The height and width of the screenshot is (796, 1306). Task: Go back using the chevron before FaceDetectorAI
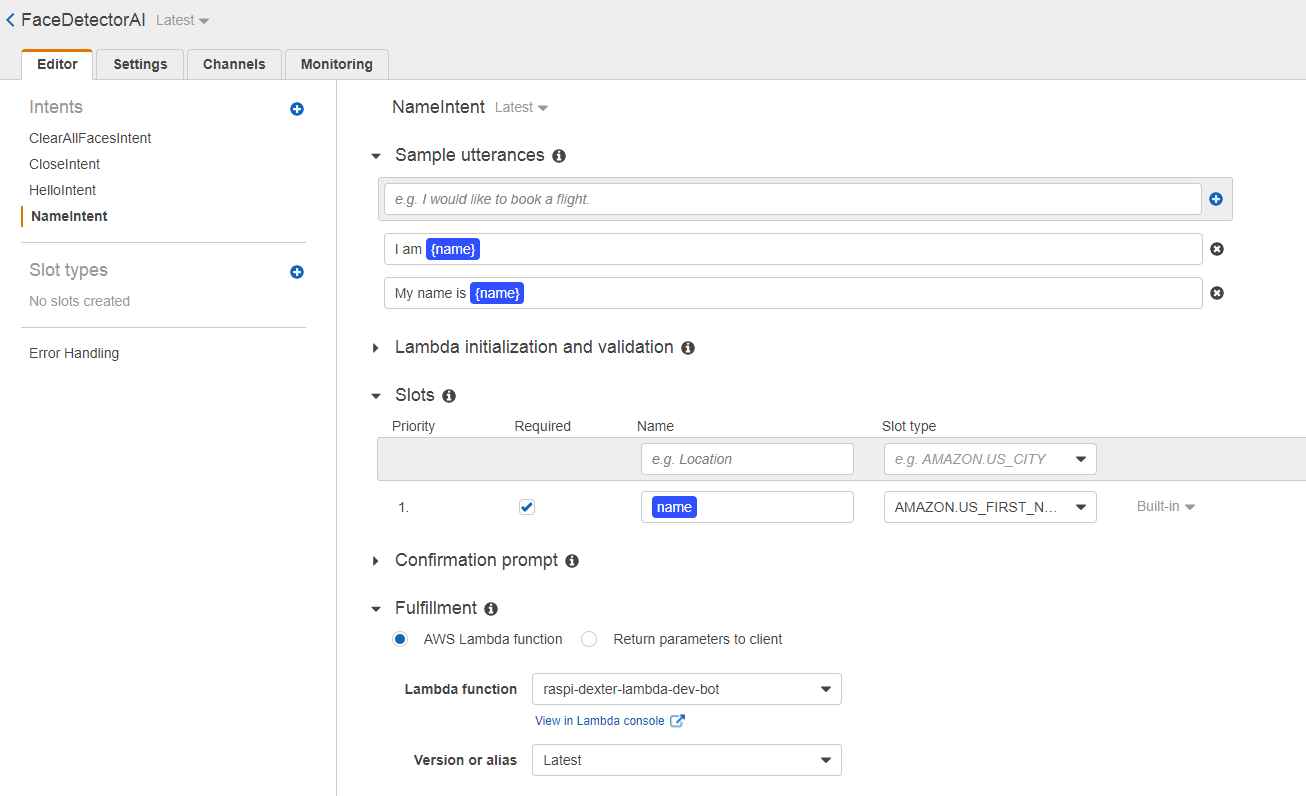(x=11, y=19)
